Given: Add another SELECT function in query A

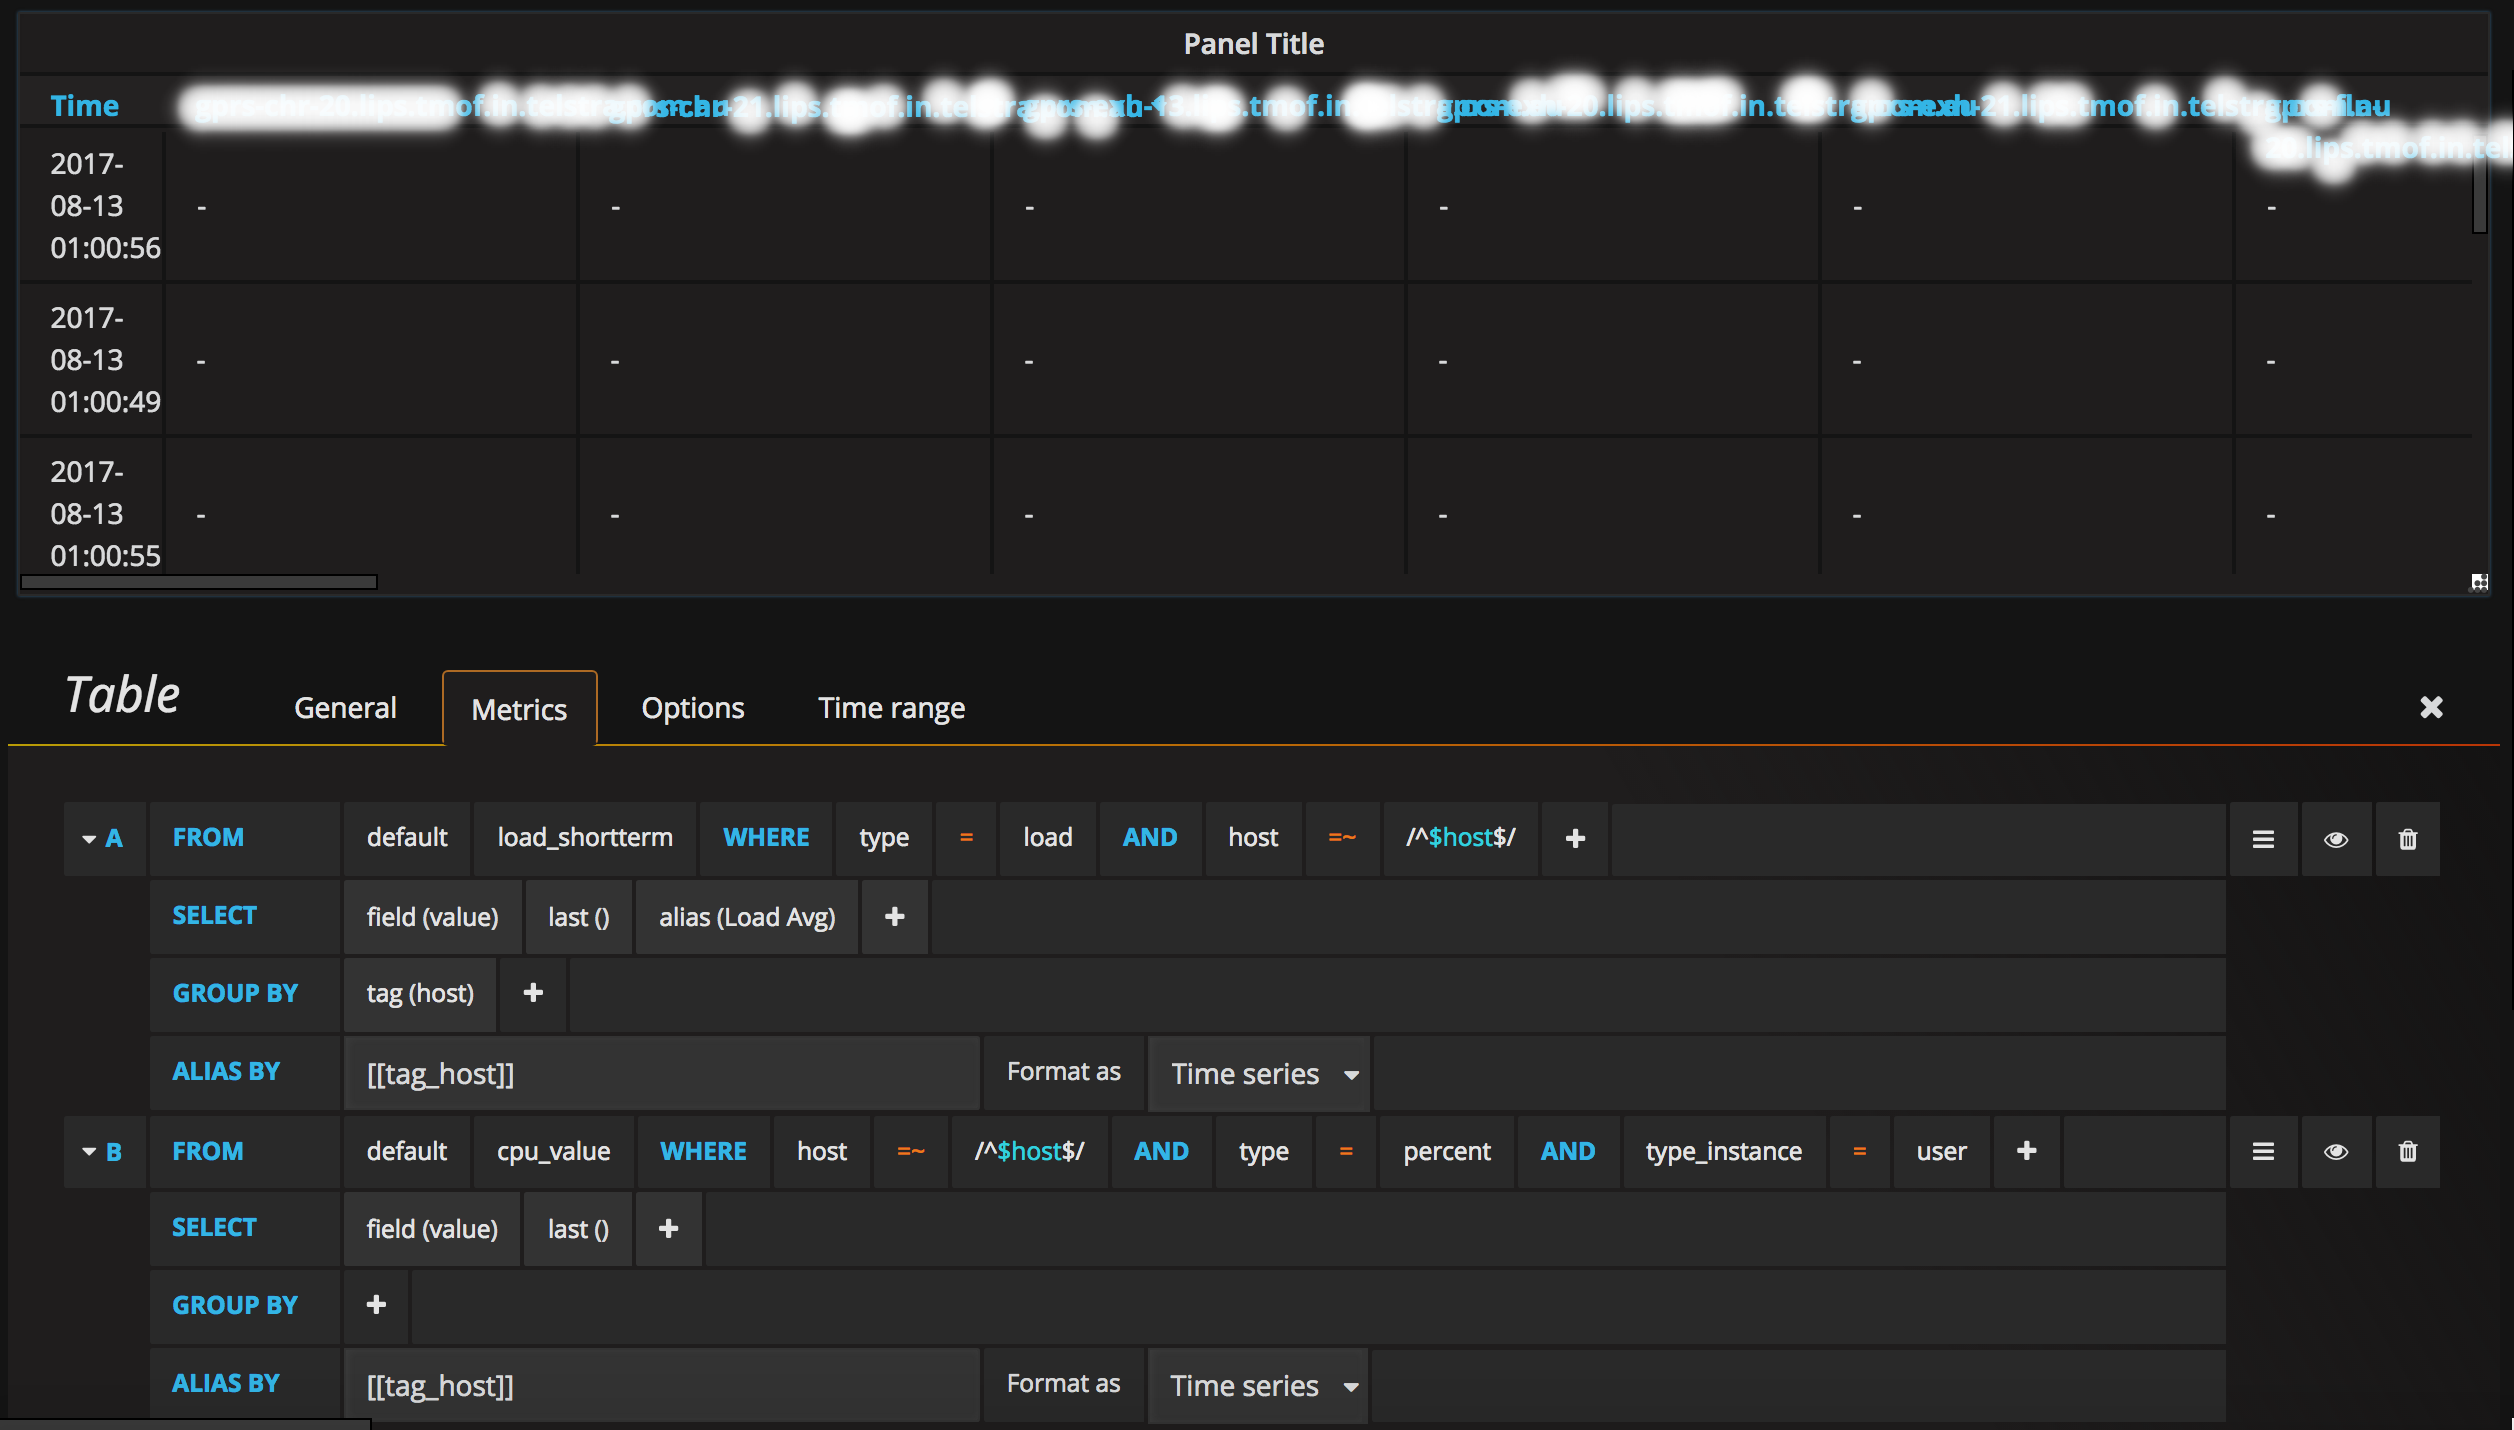Looking at the screenshot, I should point(894,916).
